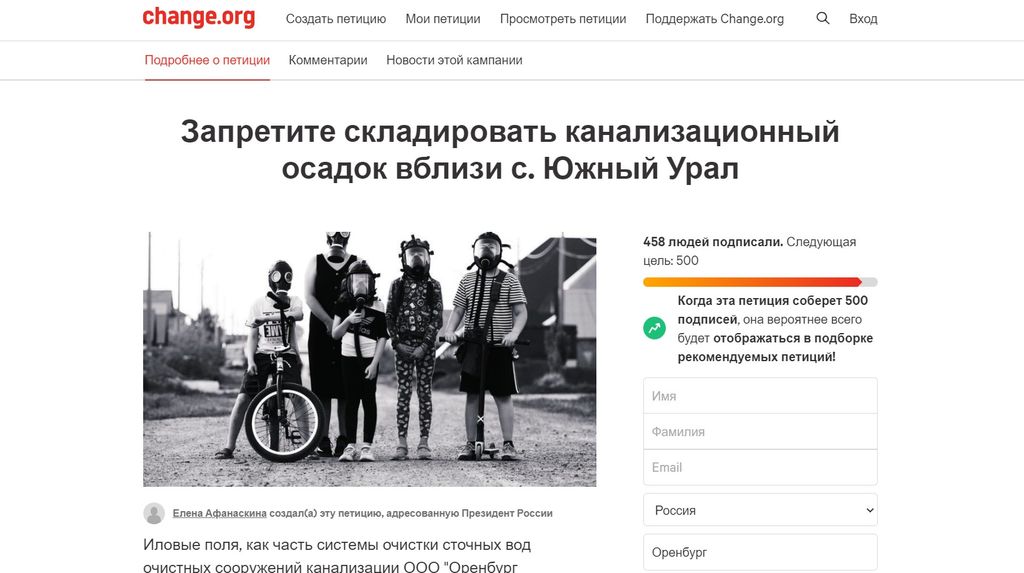Focus the Фамилия input field
1024x573 pixels.
click(760, 431)
